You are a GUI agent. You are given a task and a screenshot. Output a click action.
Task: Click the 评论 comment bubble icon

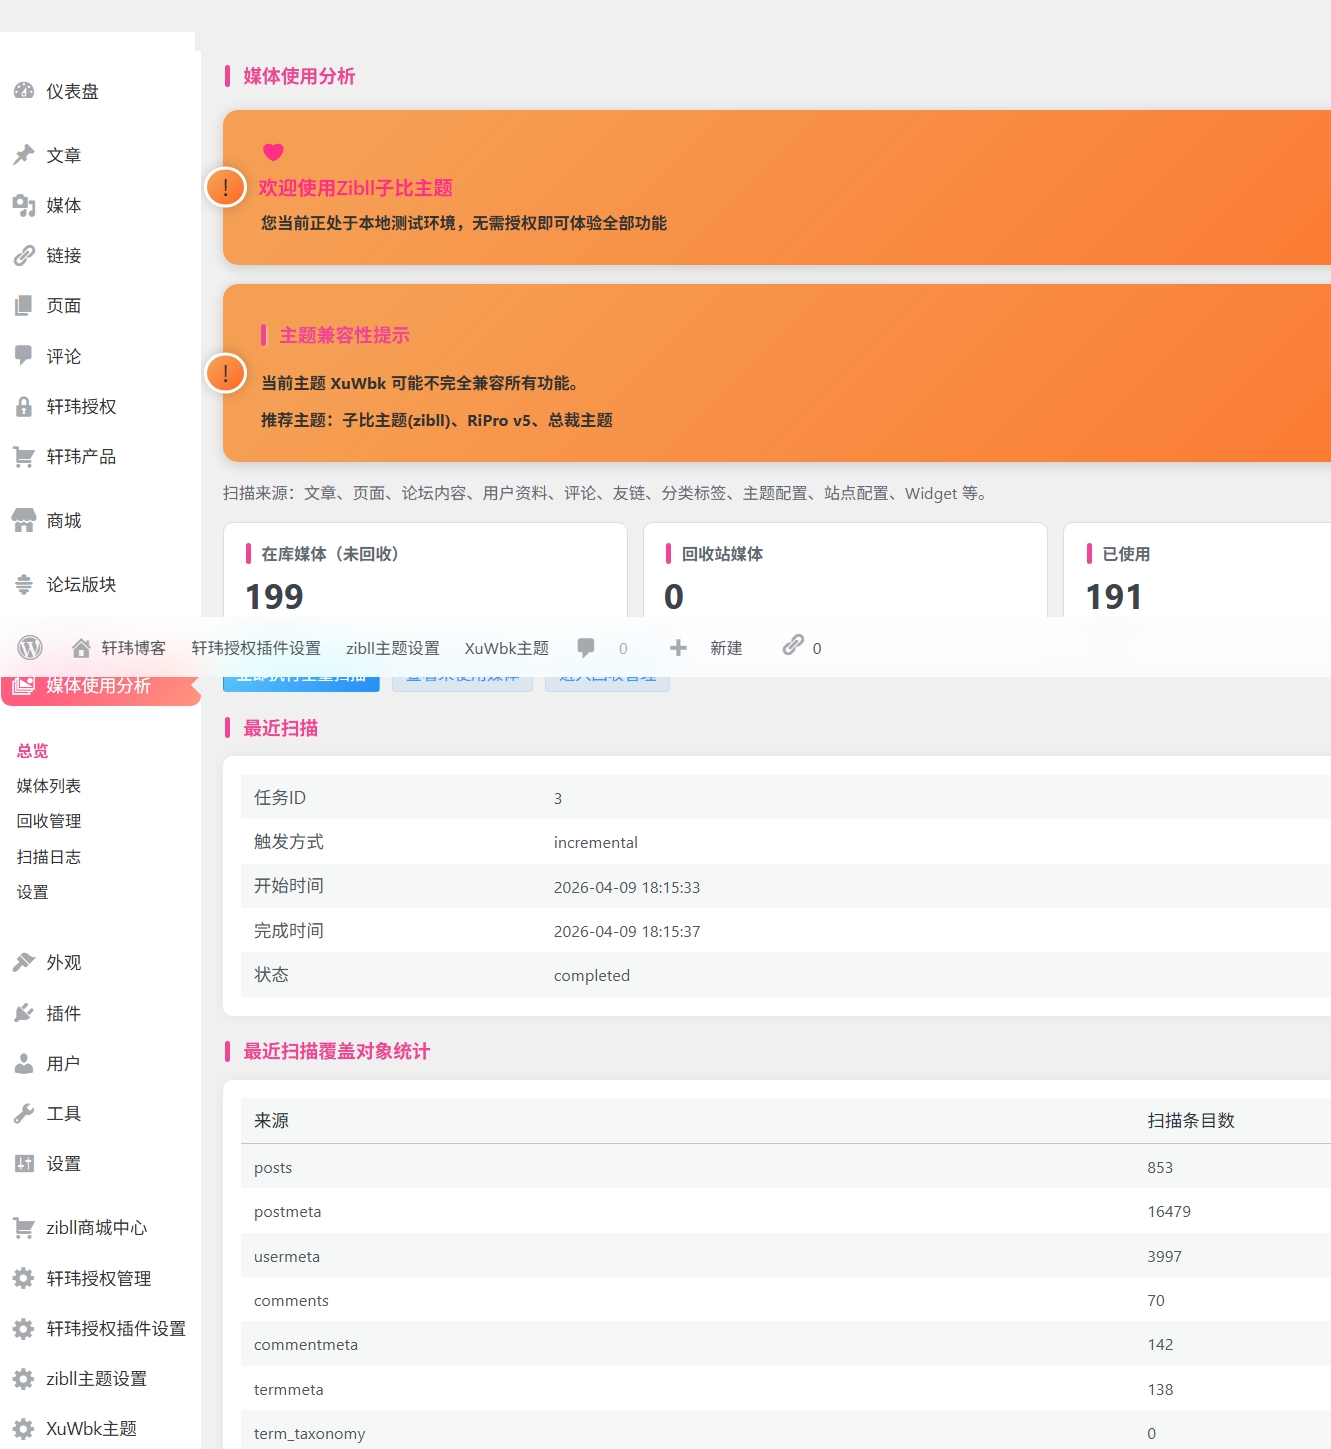point(24,356)
